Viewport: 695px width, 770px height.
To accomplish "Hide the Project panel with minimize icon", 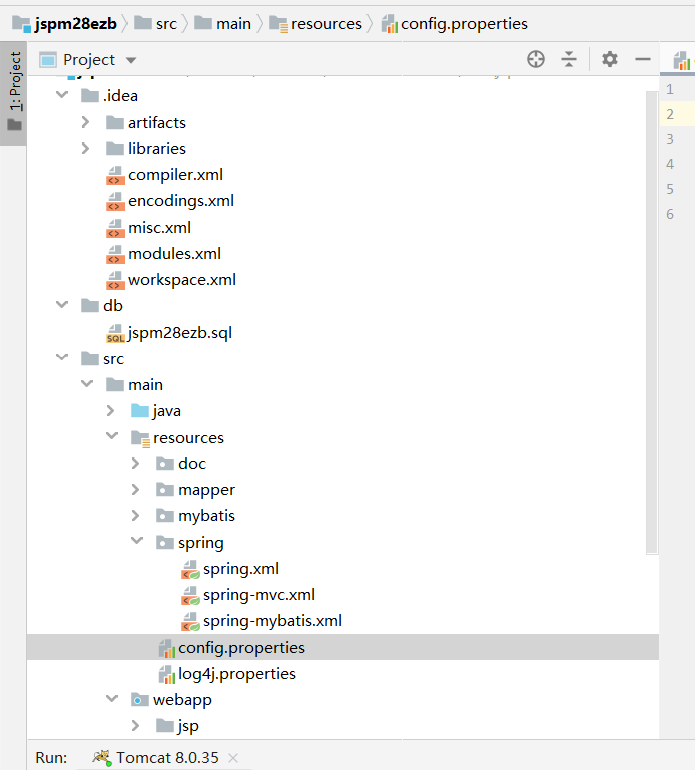I will coord(643,60).
